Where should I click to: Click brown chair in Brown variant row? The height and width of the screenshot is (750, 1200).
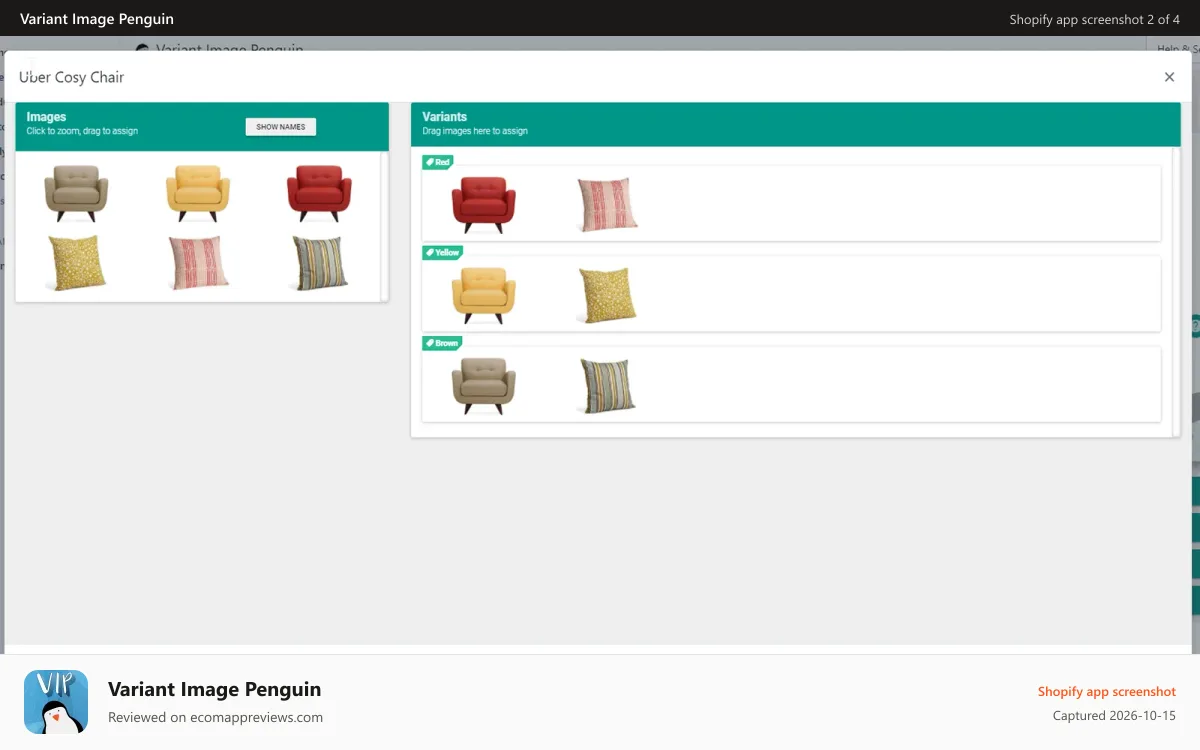coord(484,386)
